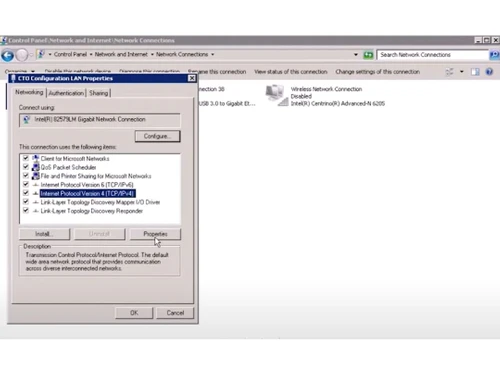Select Link-Layer Topology Discovery Responder item

92,211
